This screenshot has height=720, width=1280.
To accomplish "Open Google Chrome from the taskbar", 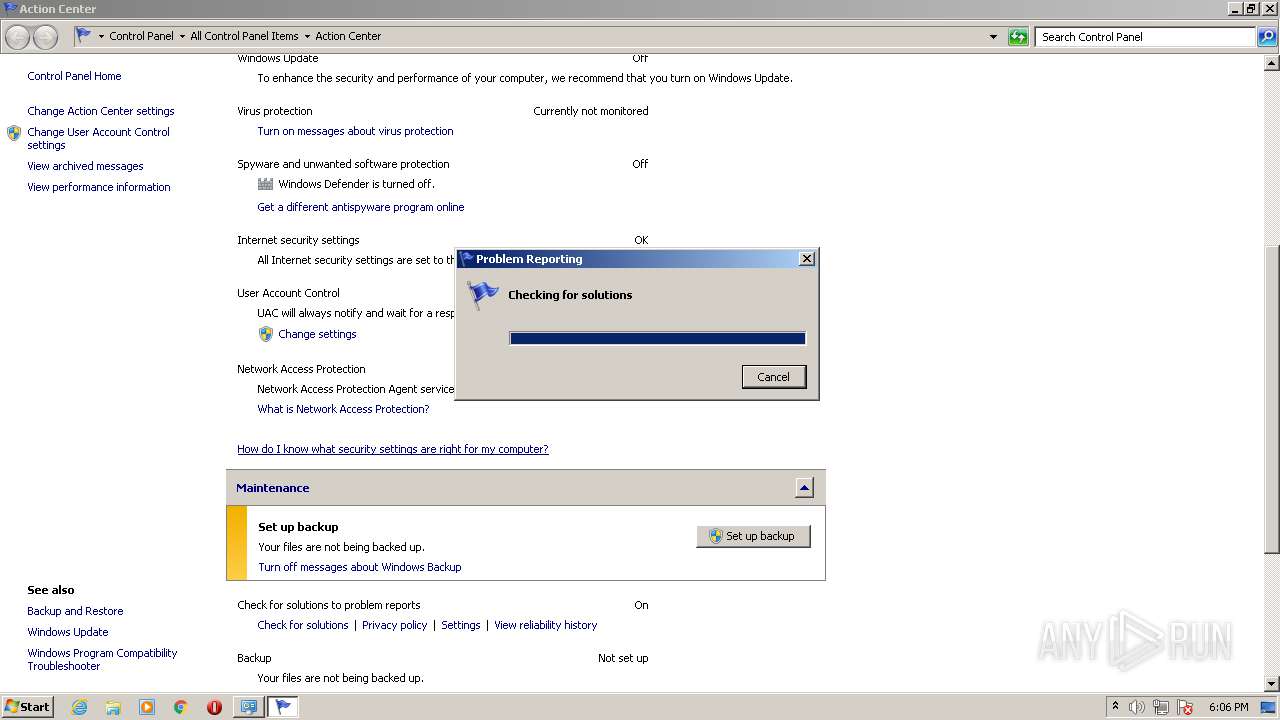I will coord(180,707).
